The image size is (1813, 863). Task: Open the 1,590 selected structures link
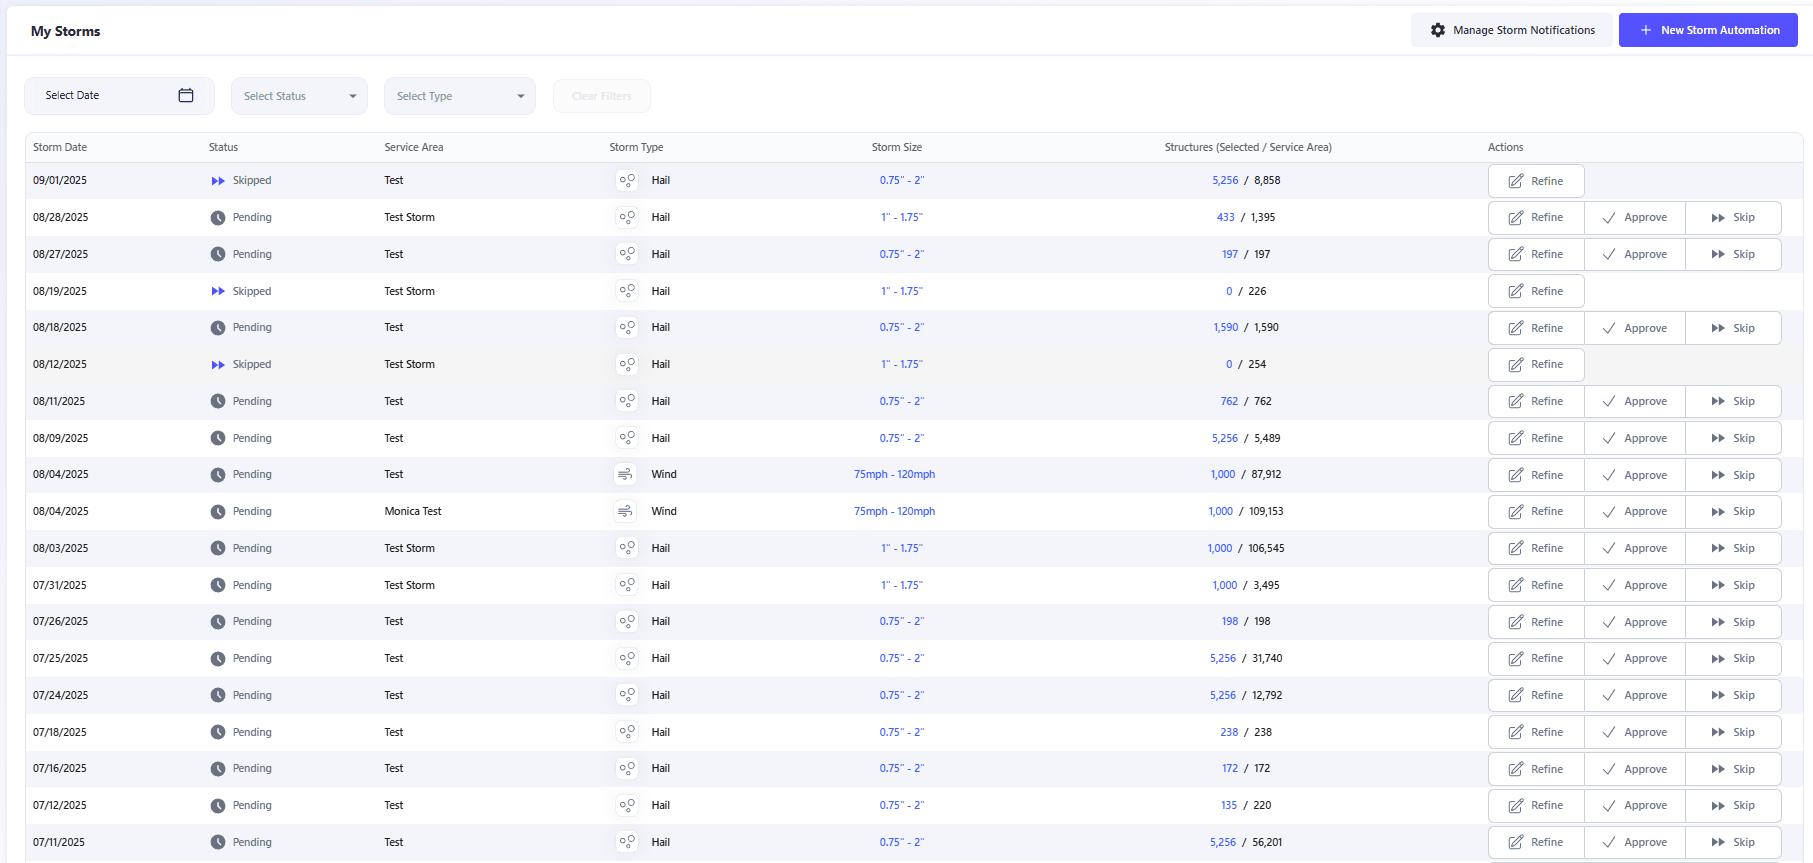tap(1226, 328)
